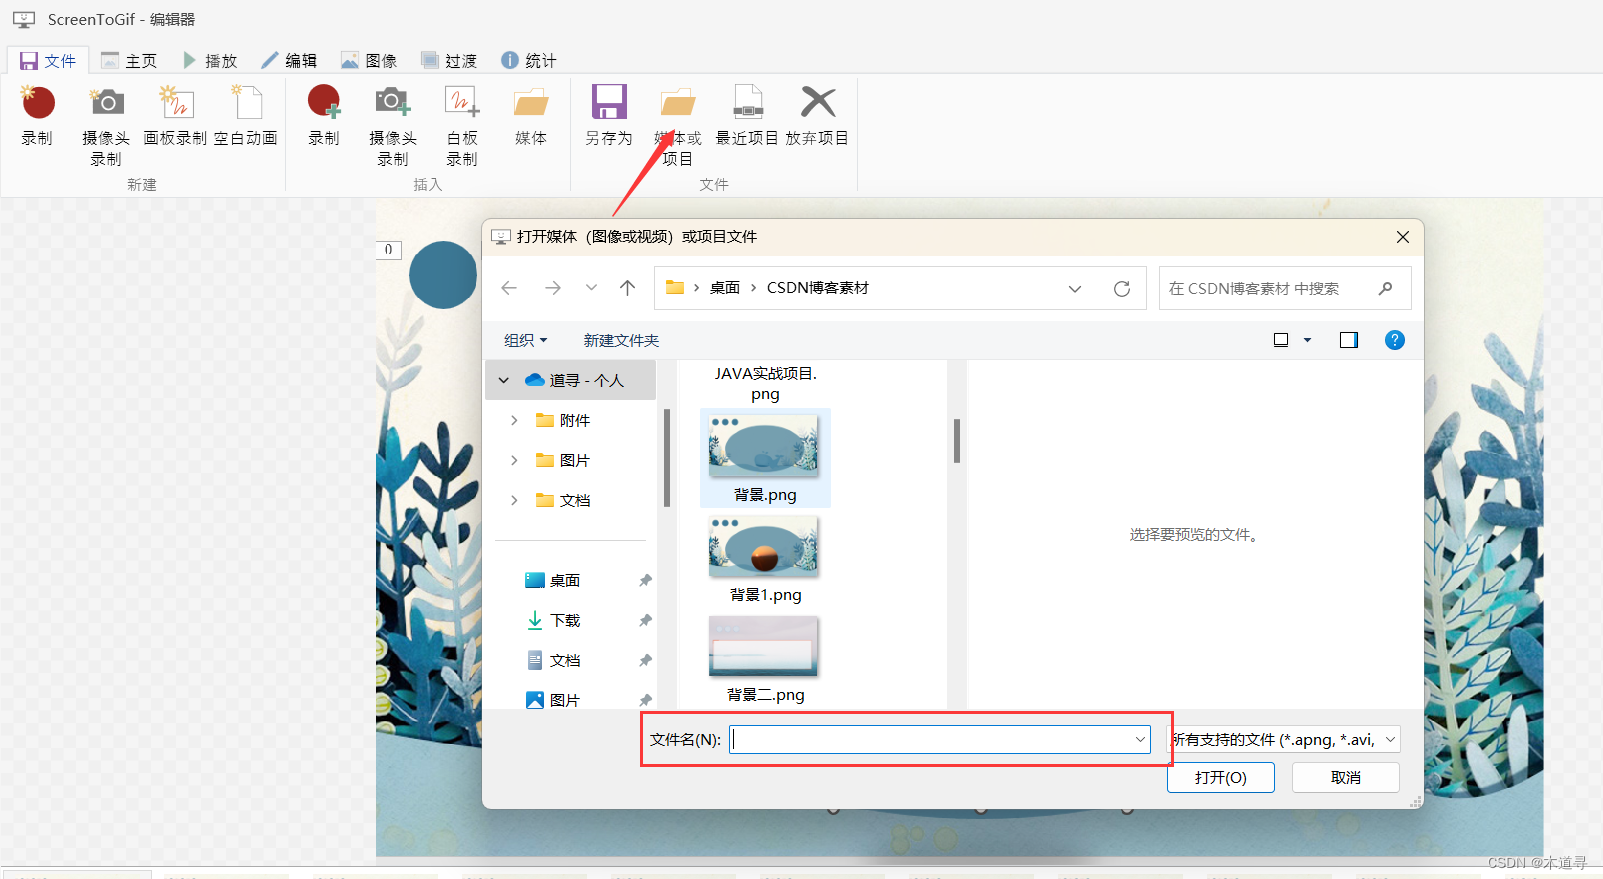The width and height of the screenshot is (1603, 879).
Task: Expand the 附件 folder in tree
Action: pos(514,421)
